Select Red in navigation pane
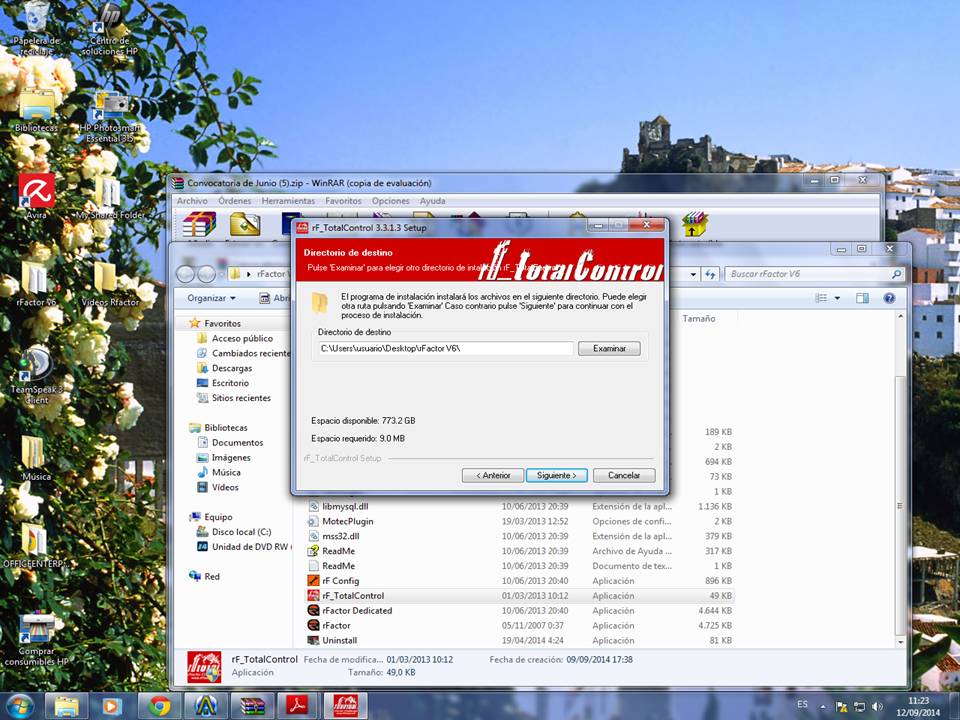This screenshot has width=960, height=720. tap(212, 576)
